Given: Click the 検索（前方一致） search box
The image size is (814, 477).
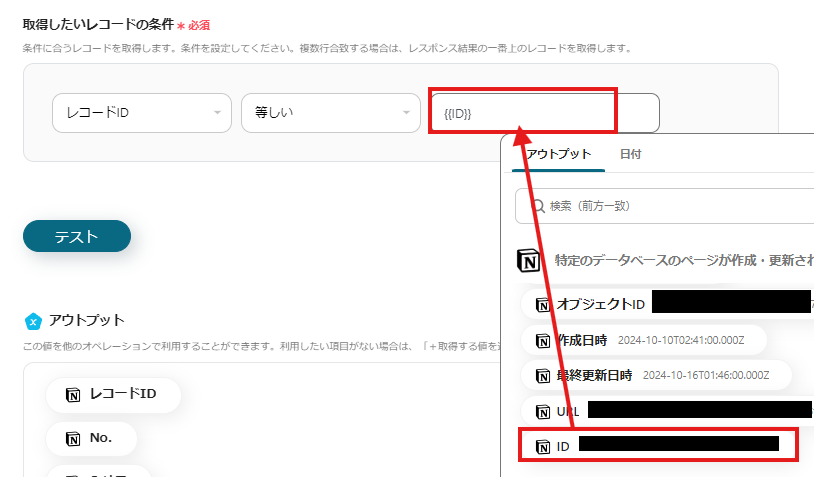Looking at the screenshot, I should click(664, 206).
